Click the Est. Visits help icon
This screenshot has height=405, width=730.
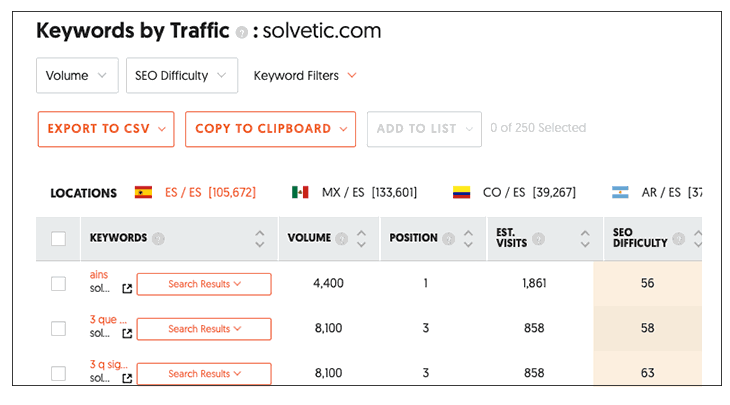click(539, 239)
